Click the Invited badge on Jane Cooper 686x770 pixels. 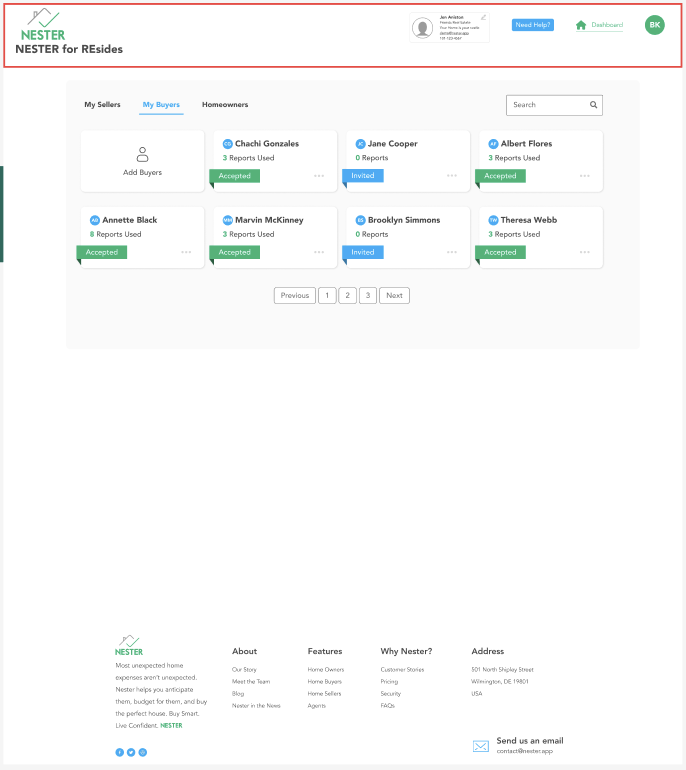(x=363, y=176)
